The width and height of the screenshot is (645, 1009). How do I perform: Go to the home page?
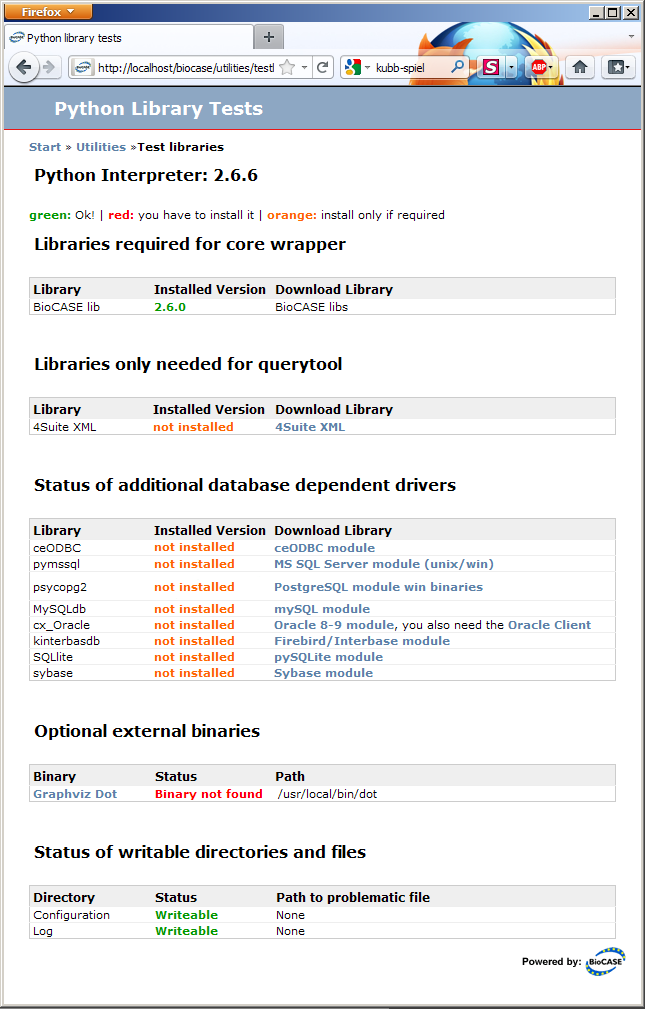pyautogui.click(x=580, y=67)
